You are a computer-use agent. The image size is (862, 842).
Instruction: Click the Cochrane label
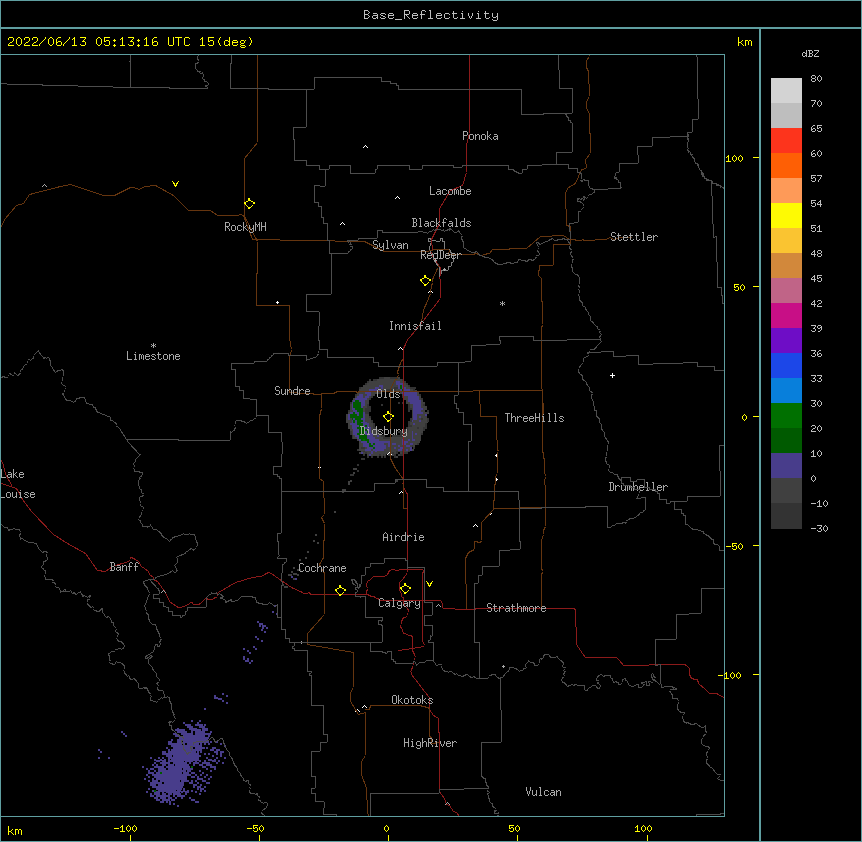pos(322,568)
